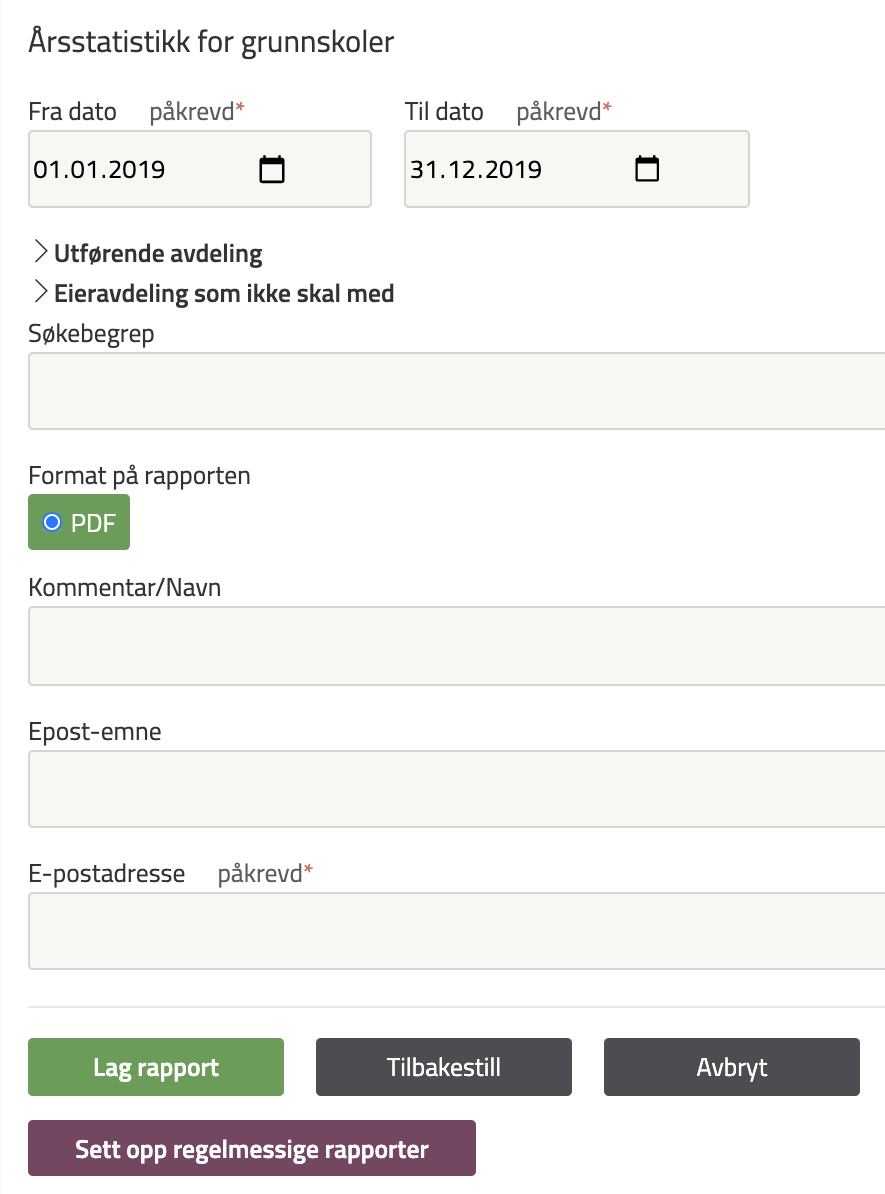Open the Fra dato calendar picker

point(272,170)
